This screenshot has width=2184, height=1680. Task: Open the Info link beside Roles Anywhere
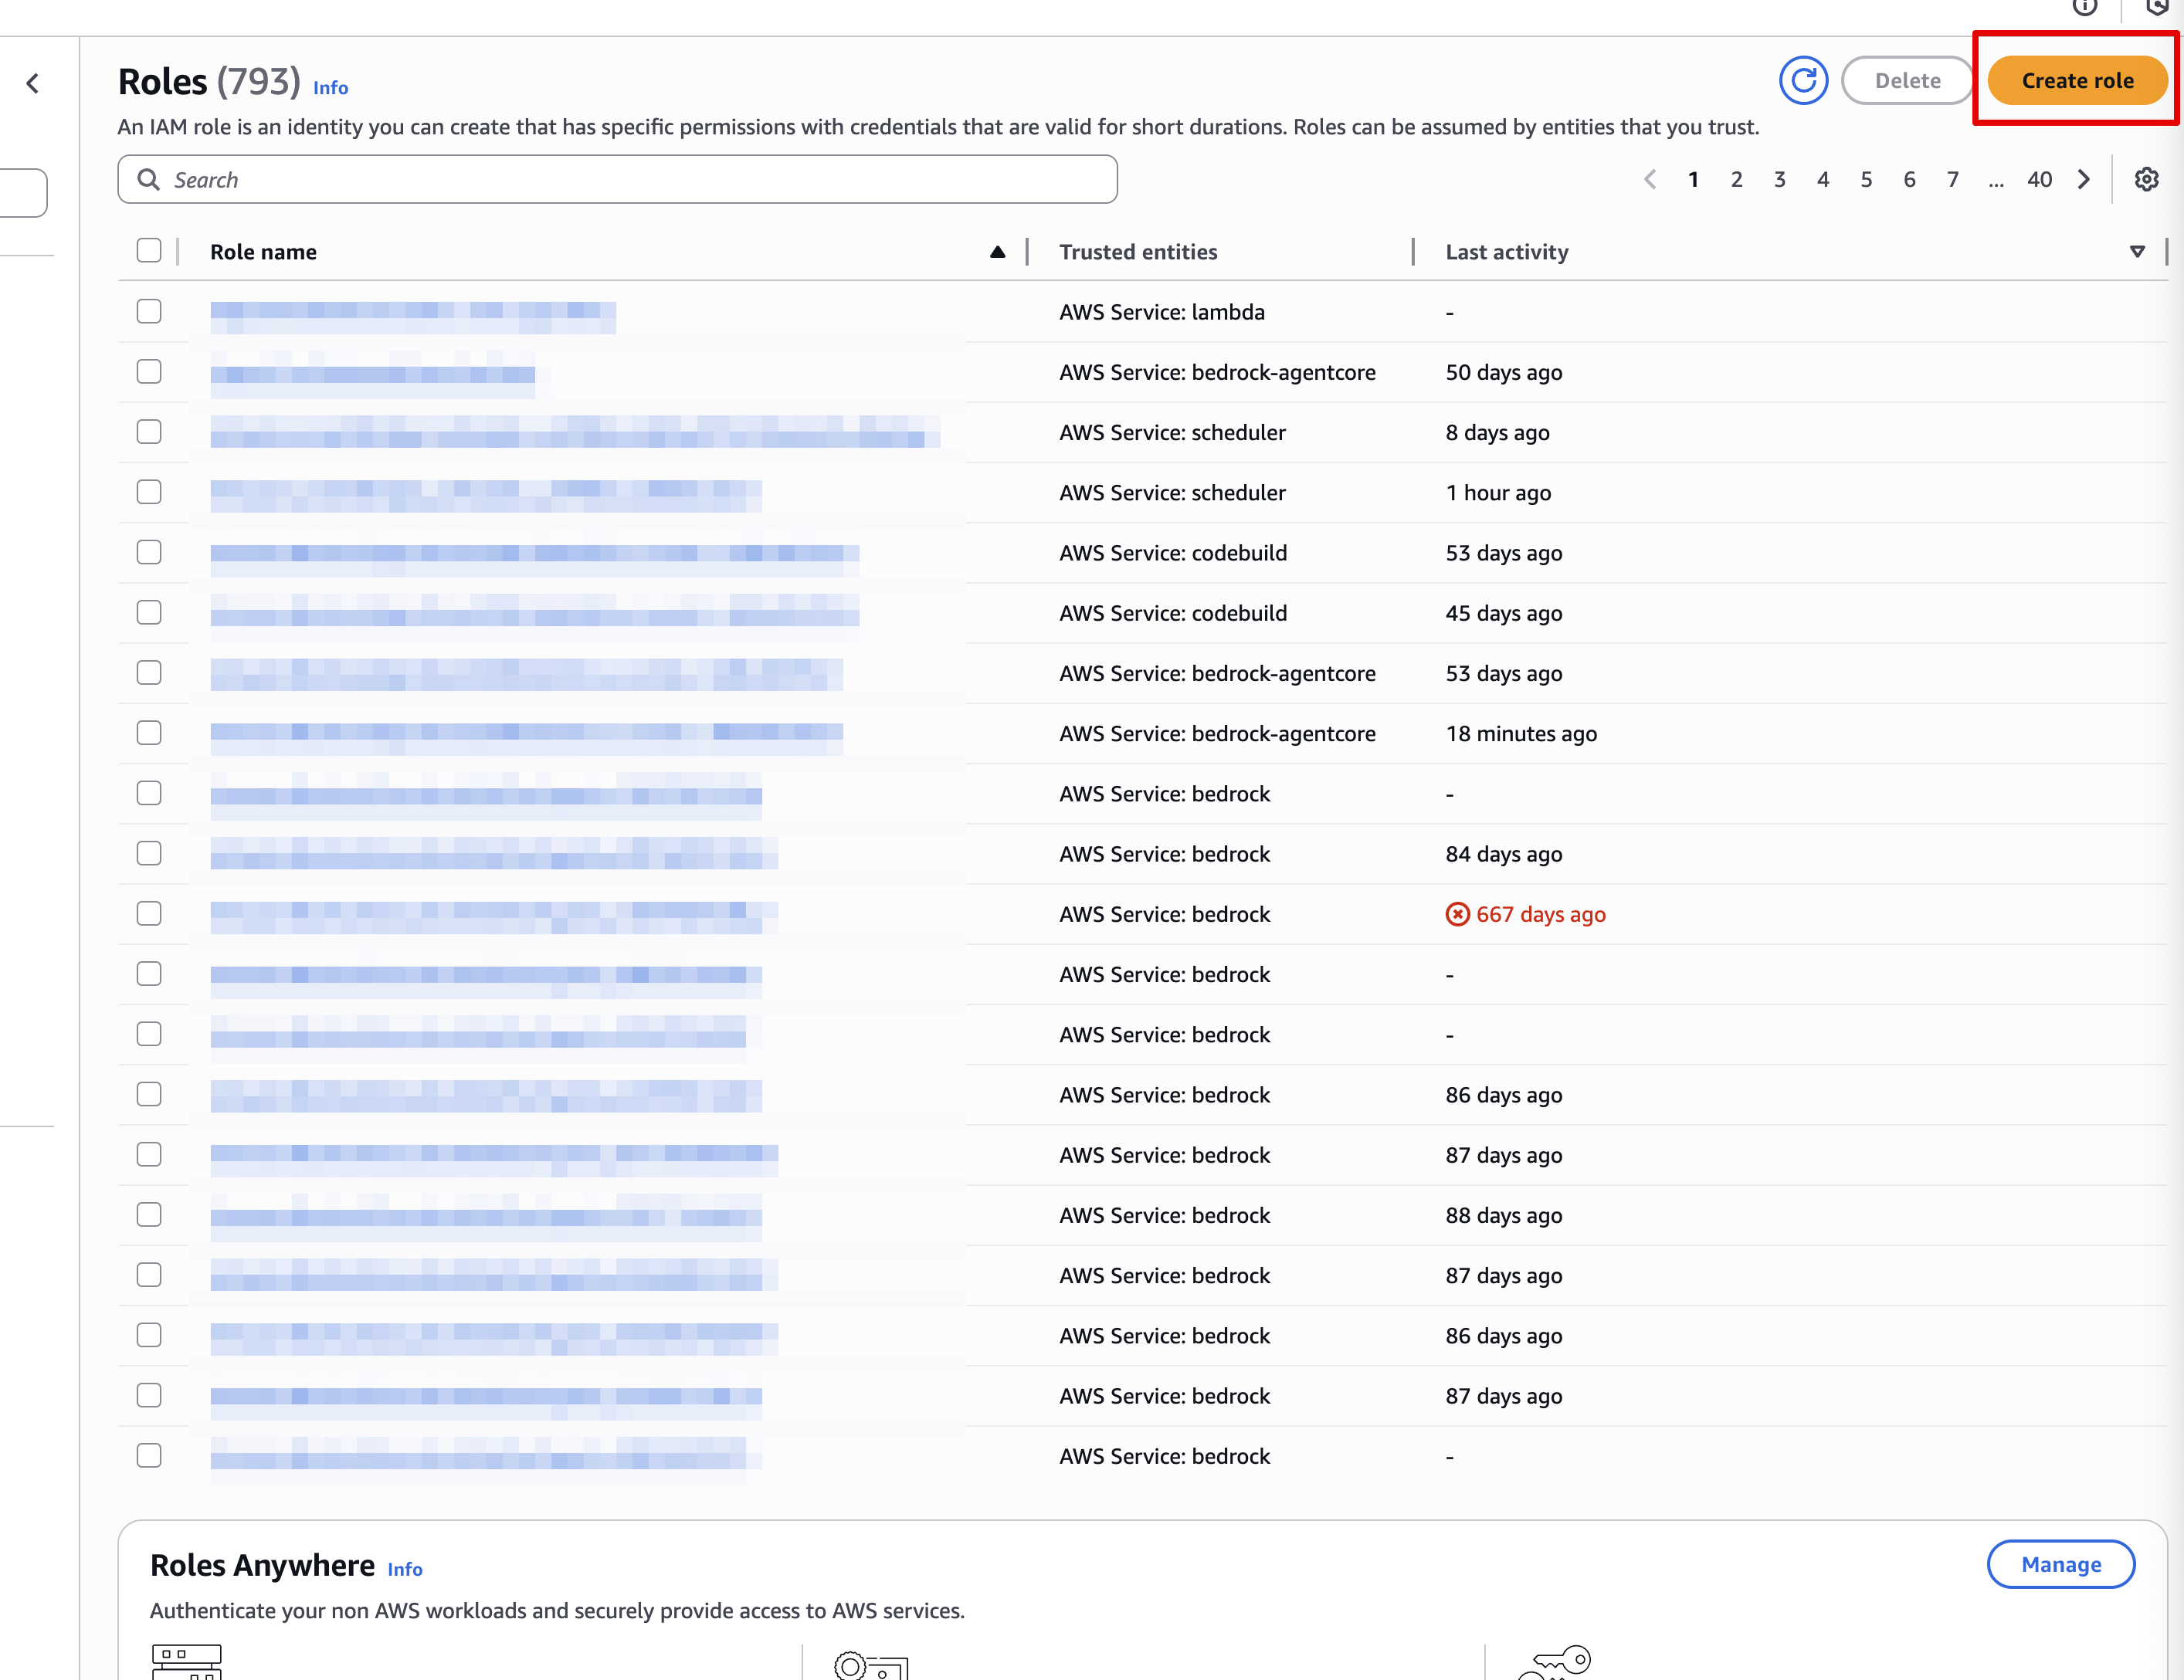click(x=405, y=1569)
